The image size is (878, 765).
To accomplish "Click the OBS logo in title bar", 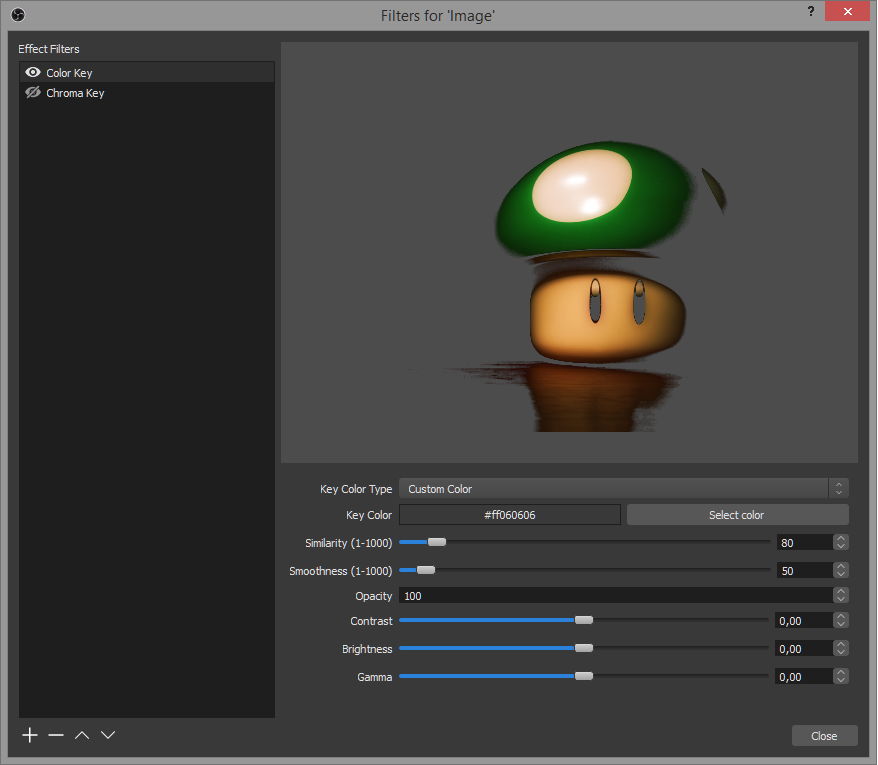I will pyautogui.click(x=18, y=15).
